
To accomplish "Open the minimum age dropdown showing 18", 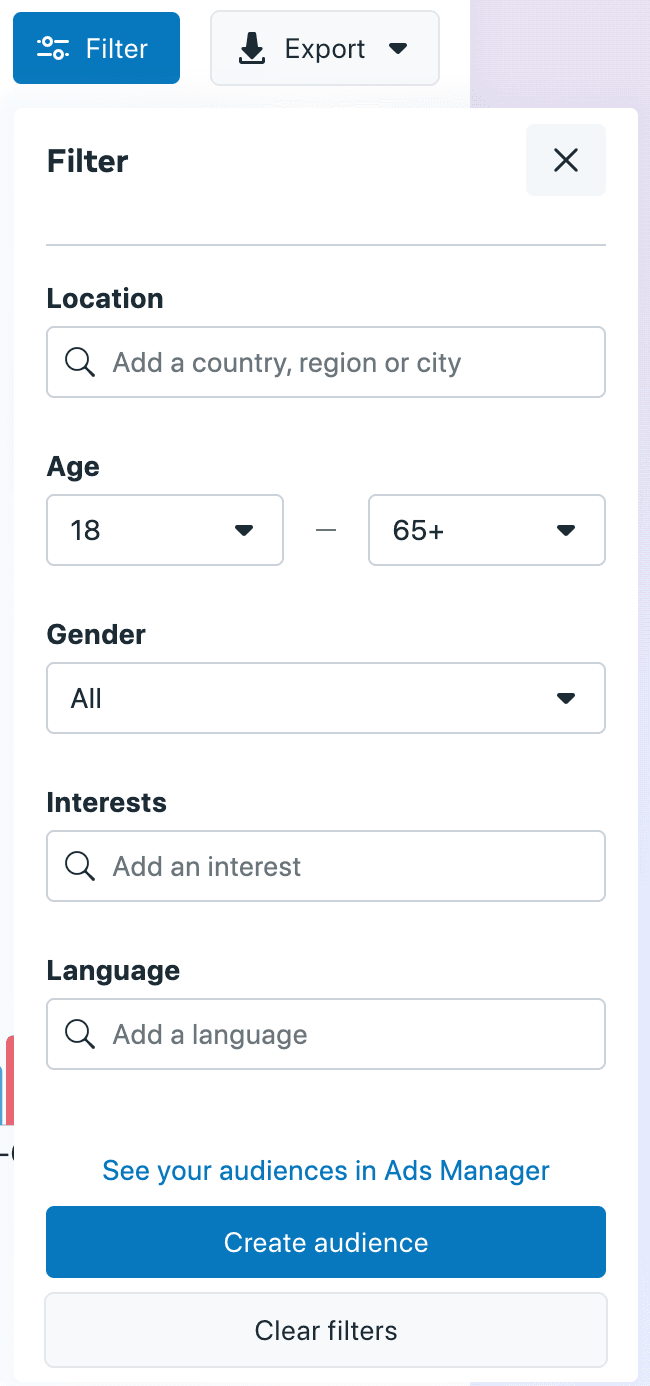I will click(165, 530).
